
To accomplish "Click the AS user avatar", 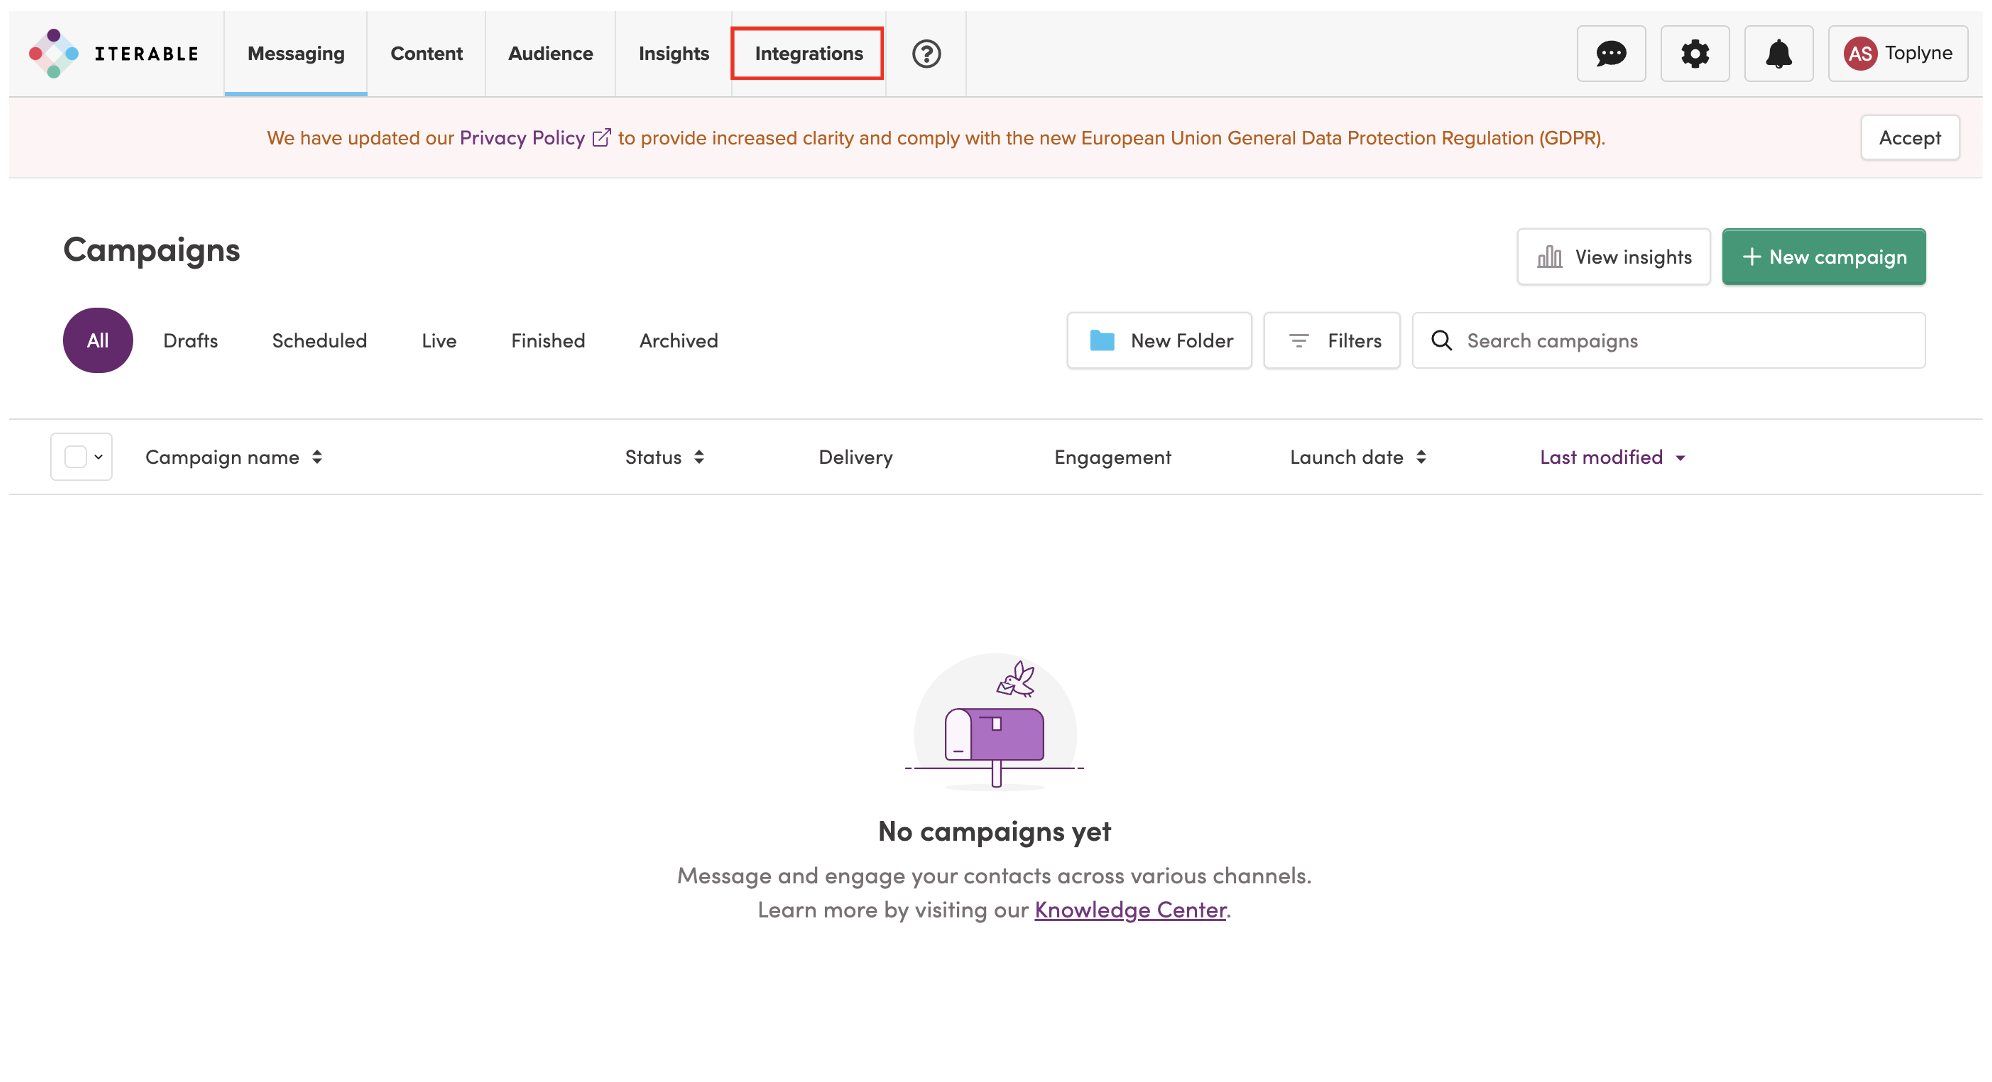I will click(1860, 54).
